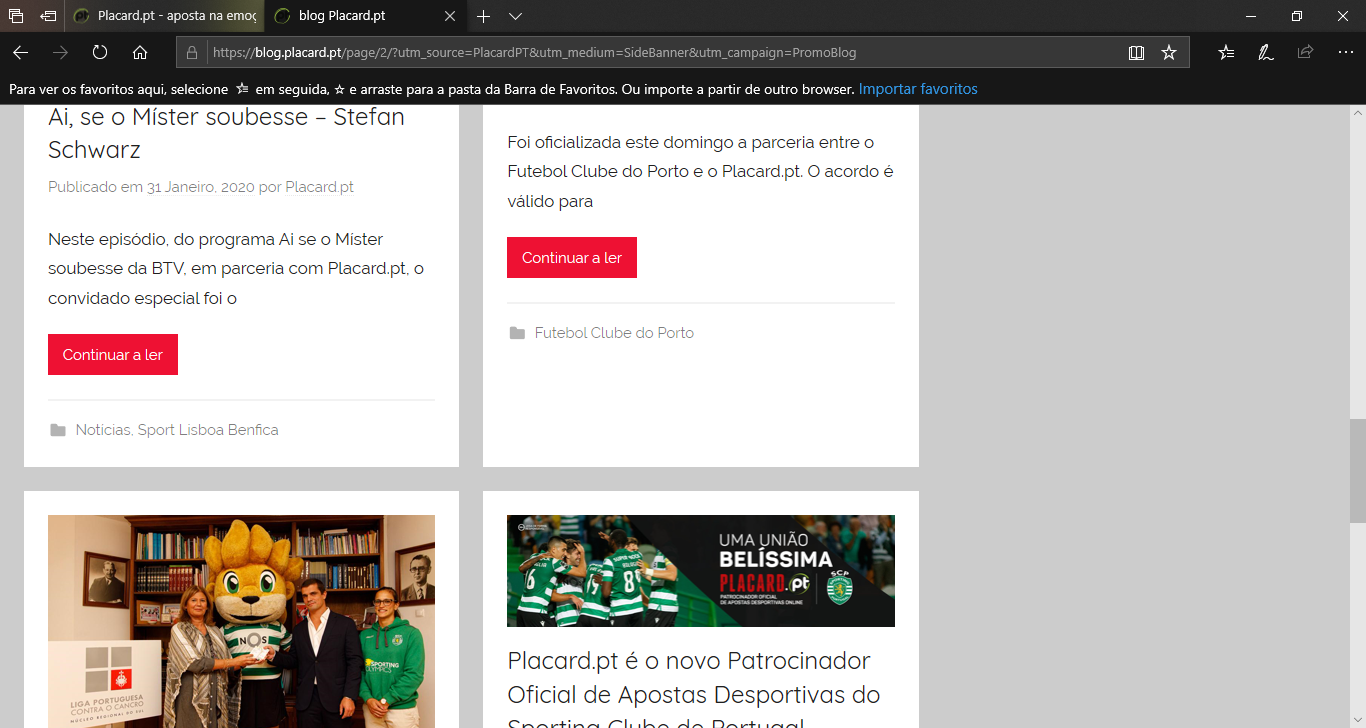Image resolution: width=1366 pixels, height=728 pixels.
Task: Open the favorites hub icon
Action: (x=1226, y=52)
